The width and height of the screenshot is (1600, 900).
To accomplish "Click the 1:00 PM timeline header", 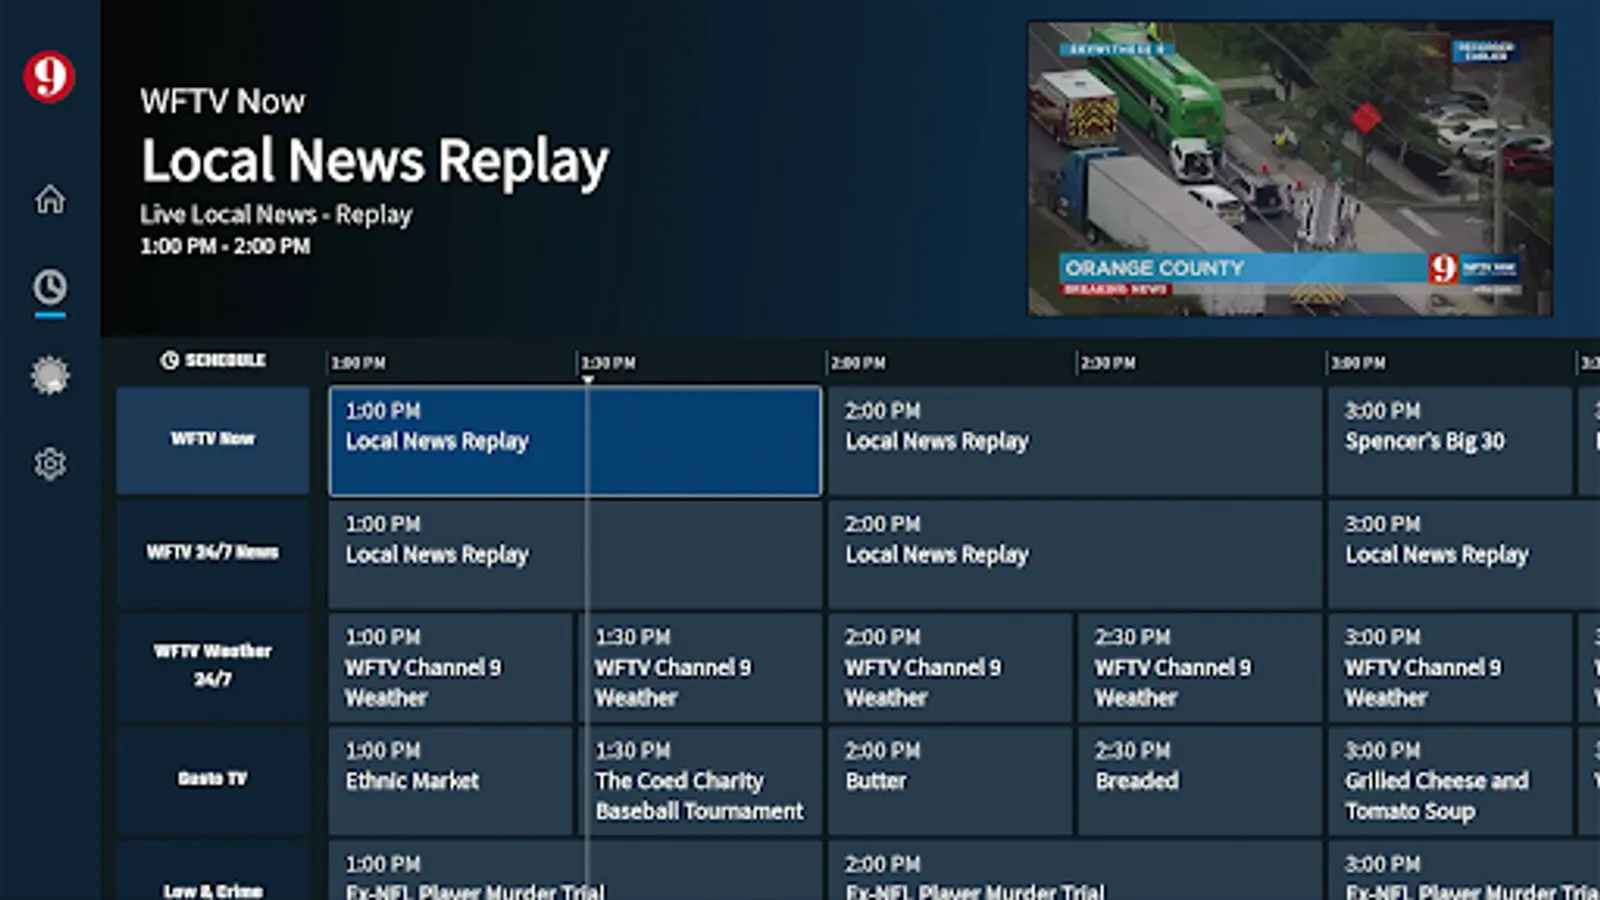I will point(359,363).
